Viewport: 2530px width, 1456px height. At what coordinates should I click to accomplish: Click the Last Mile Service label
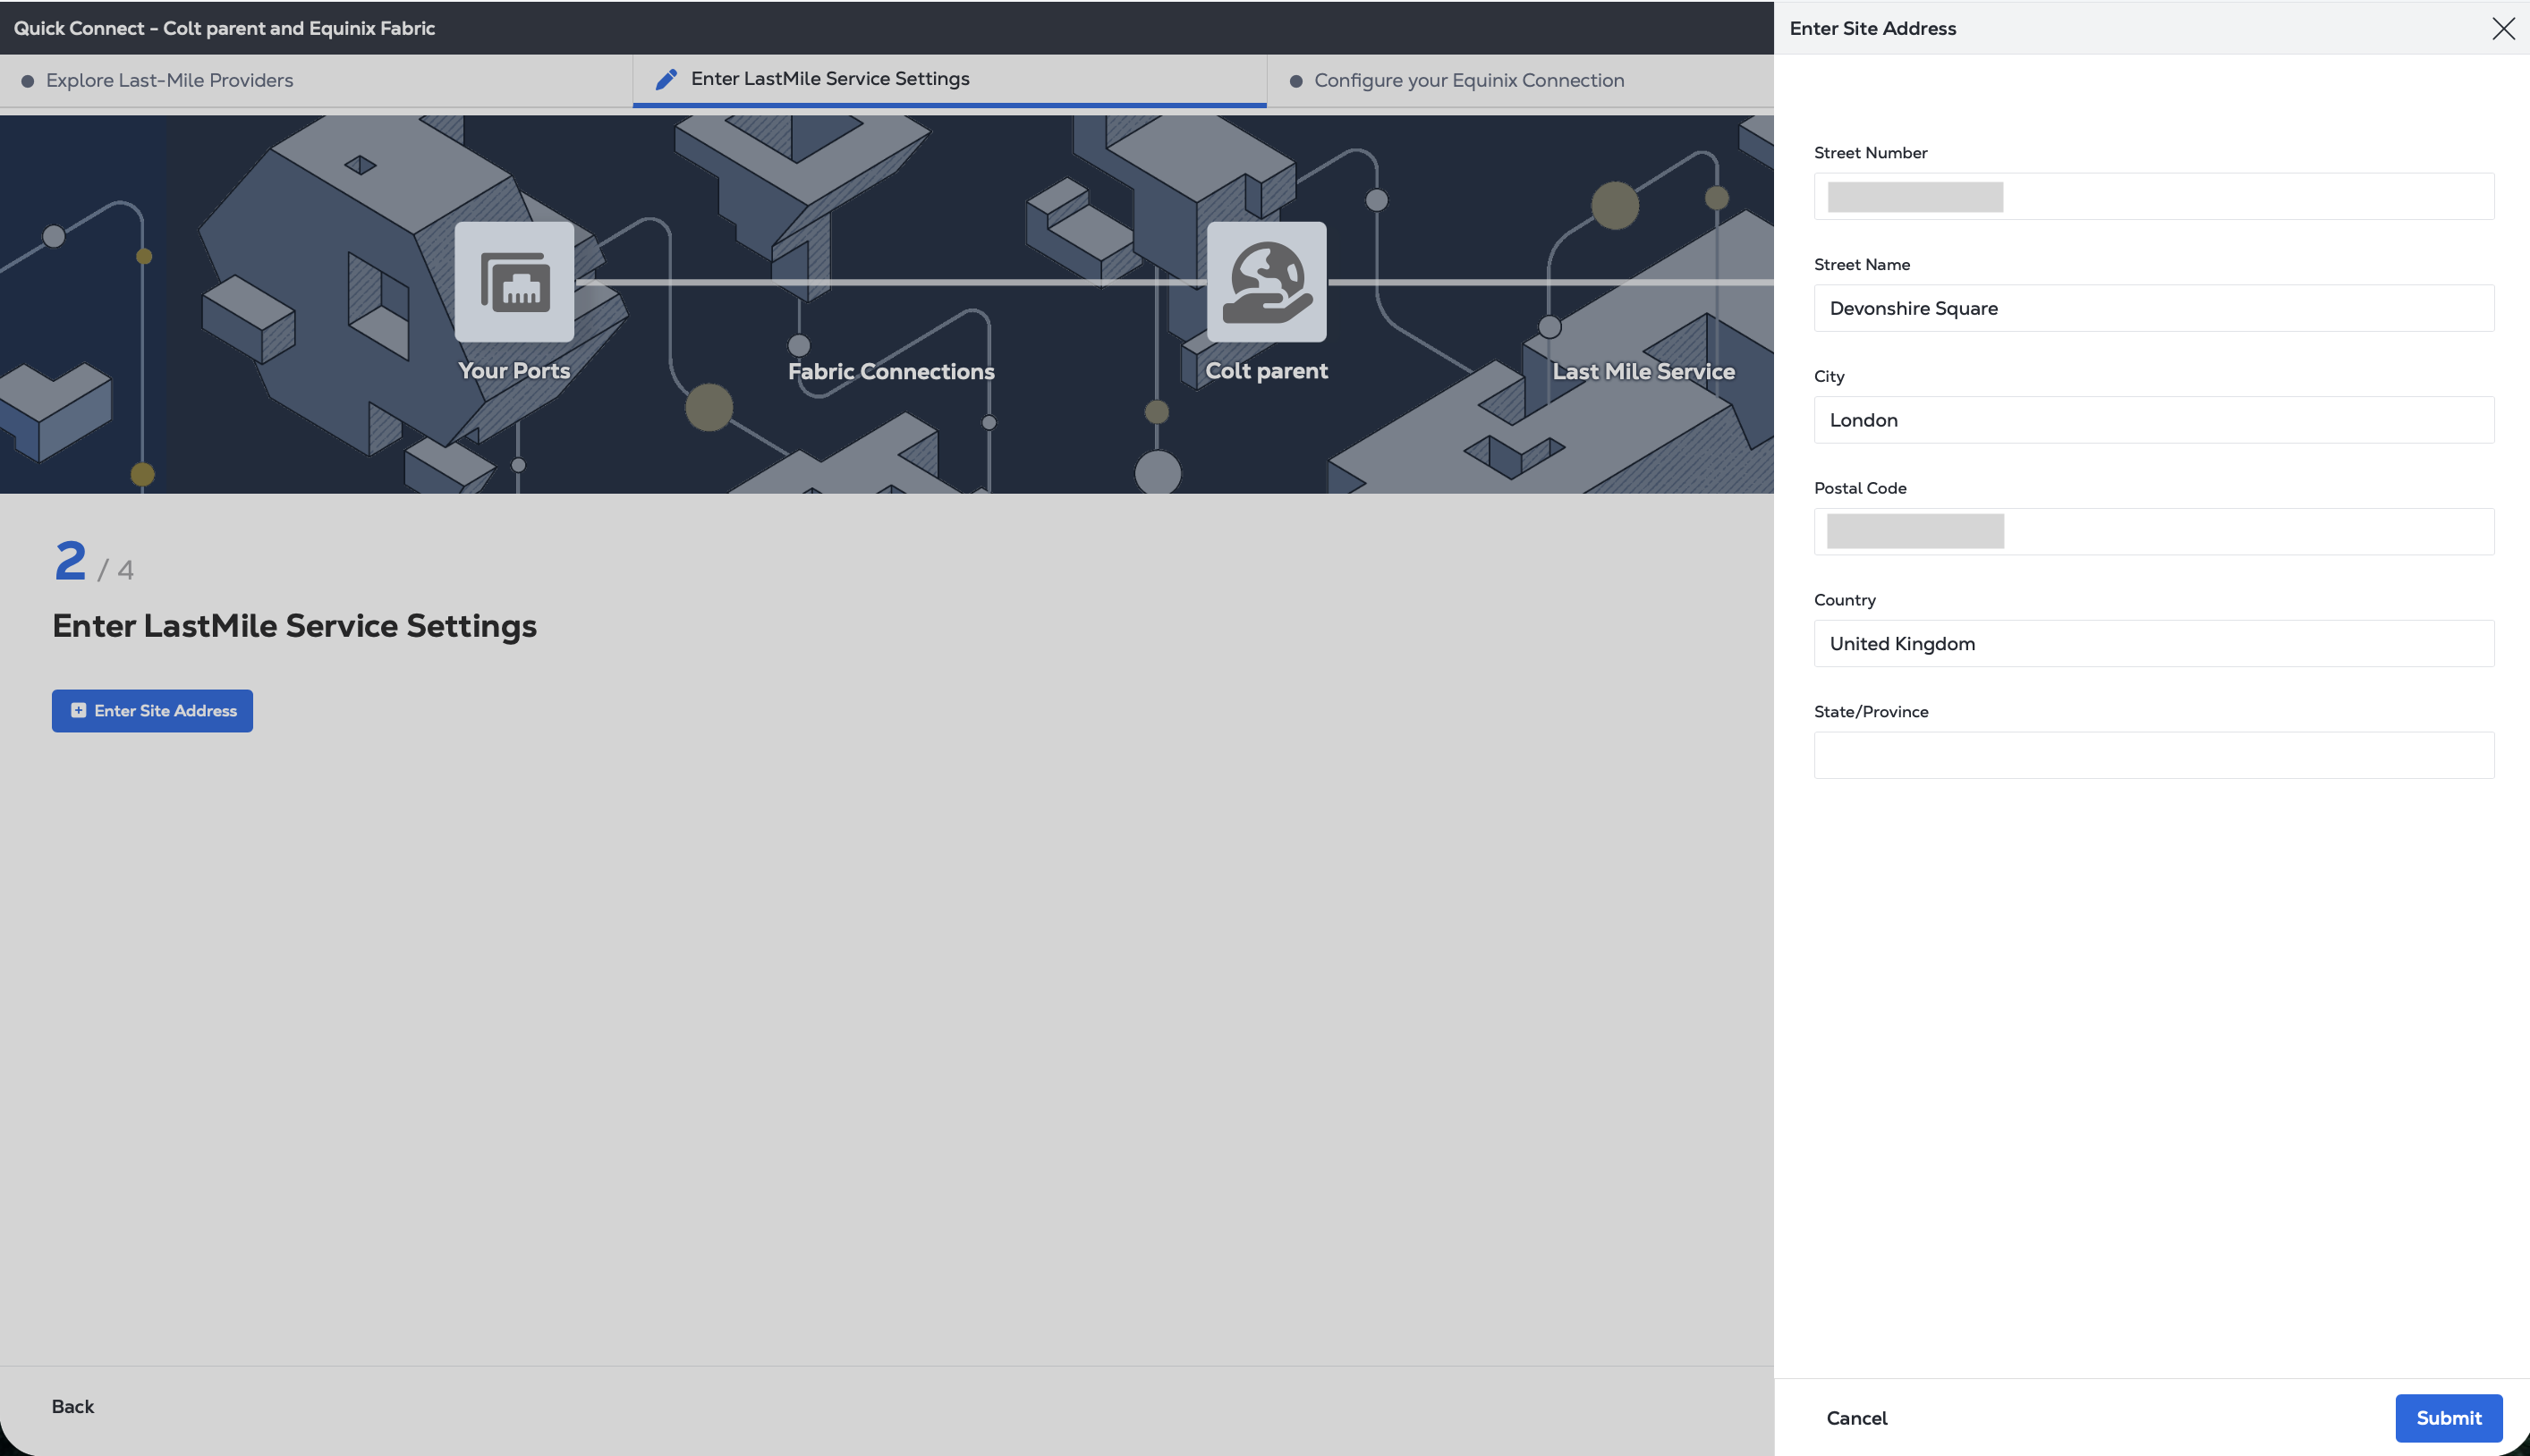click(x=1643, y=371)
